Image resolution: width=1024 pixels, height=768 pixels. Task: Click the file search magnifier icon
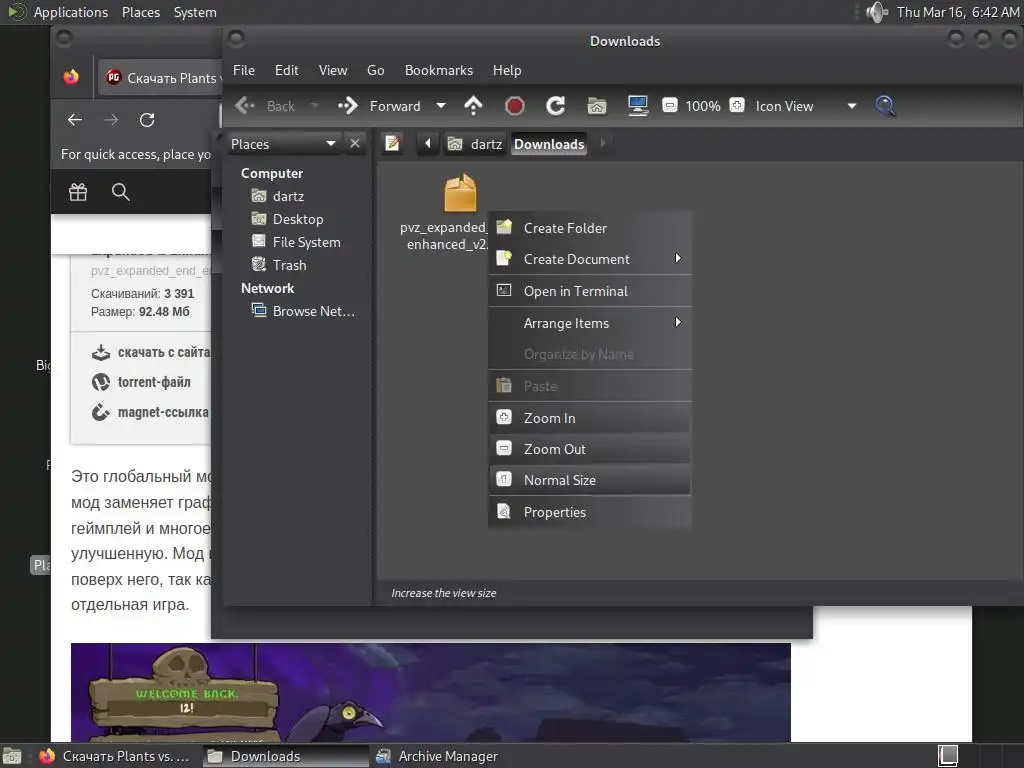point(885,106)
